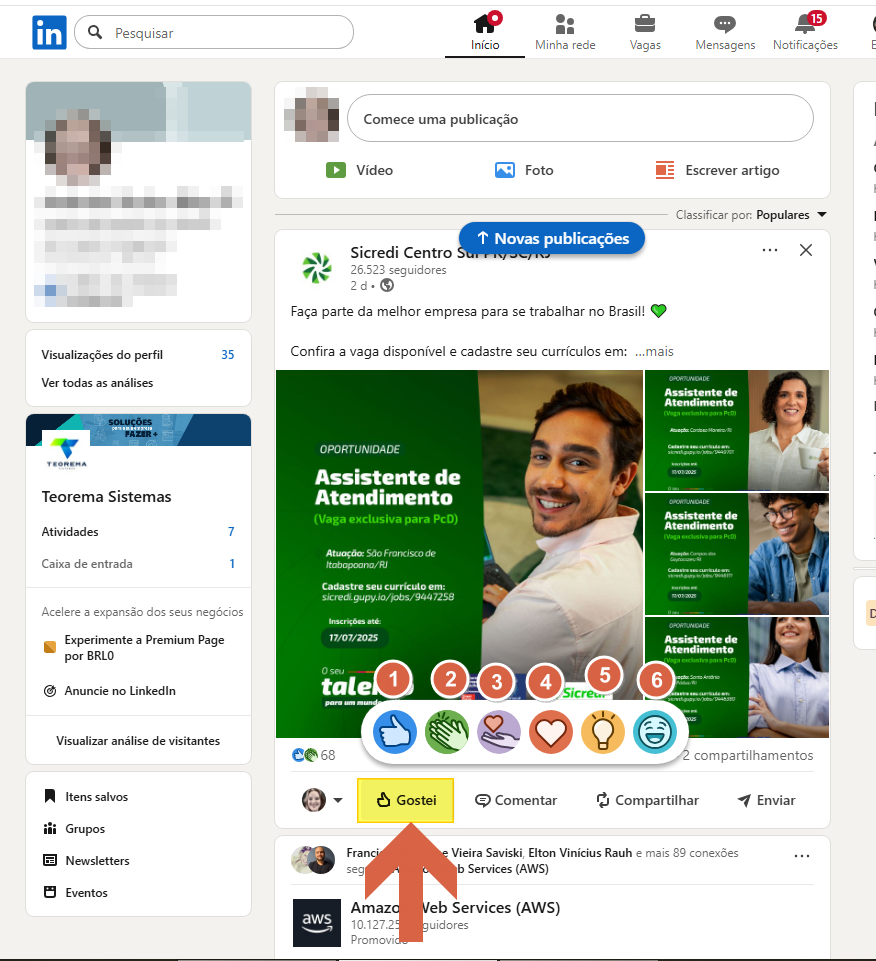Click the Gostei button
This screenshot has width=876, height=961.
(x=406, y=800)
